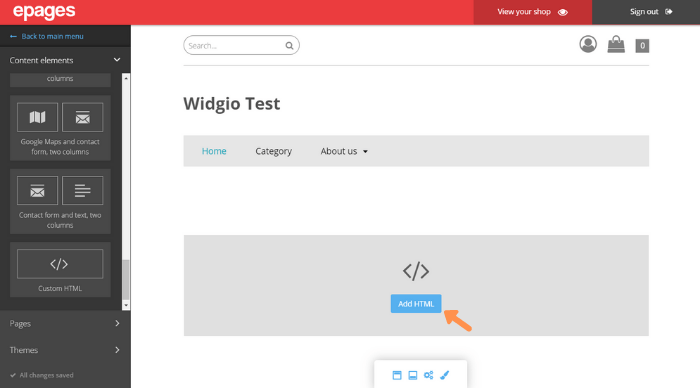The width and height of the screenshot is (700, 389).
Task: Go to the Home navigation tab
Action: [214, 151]
